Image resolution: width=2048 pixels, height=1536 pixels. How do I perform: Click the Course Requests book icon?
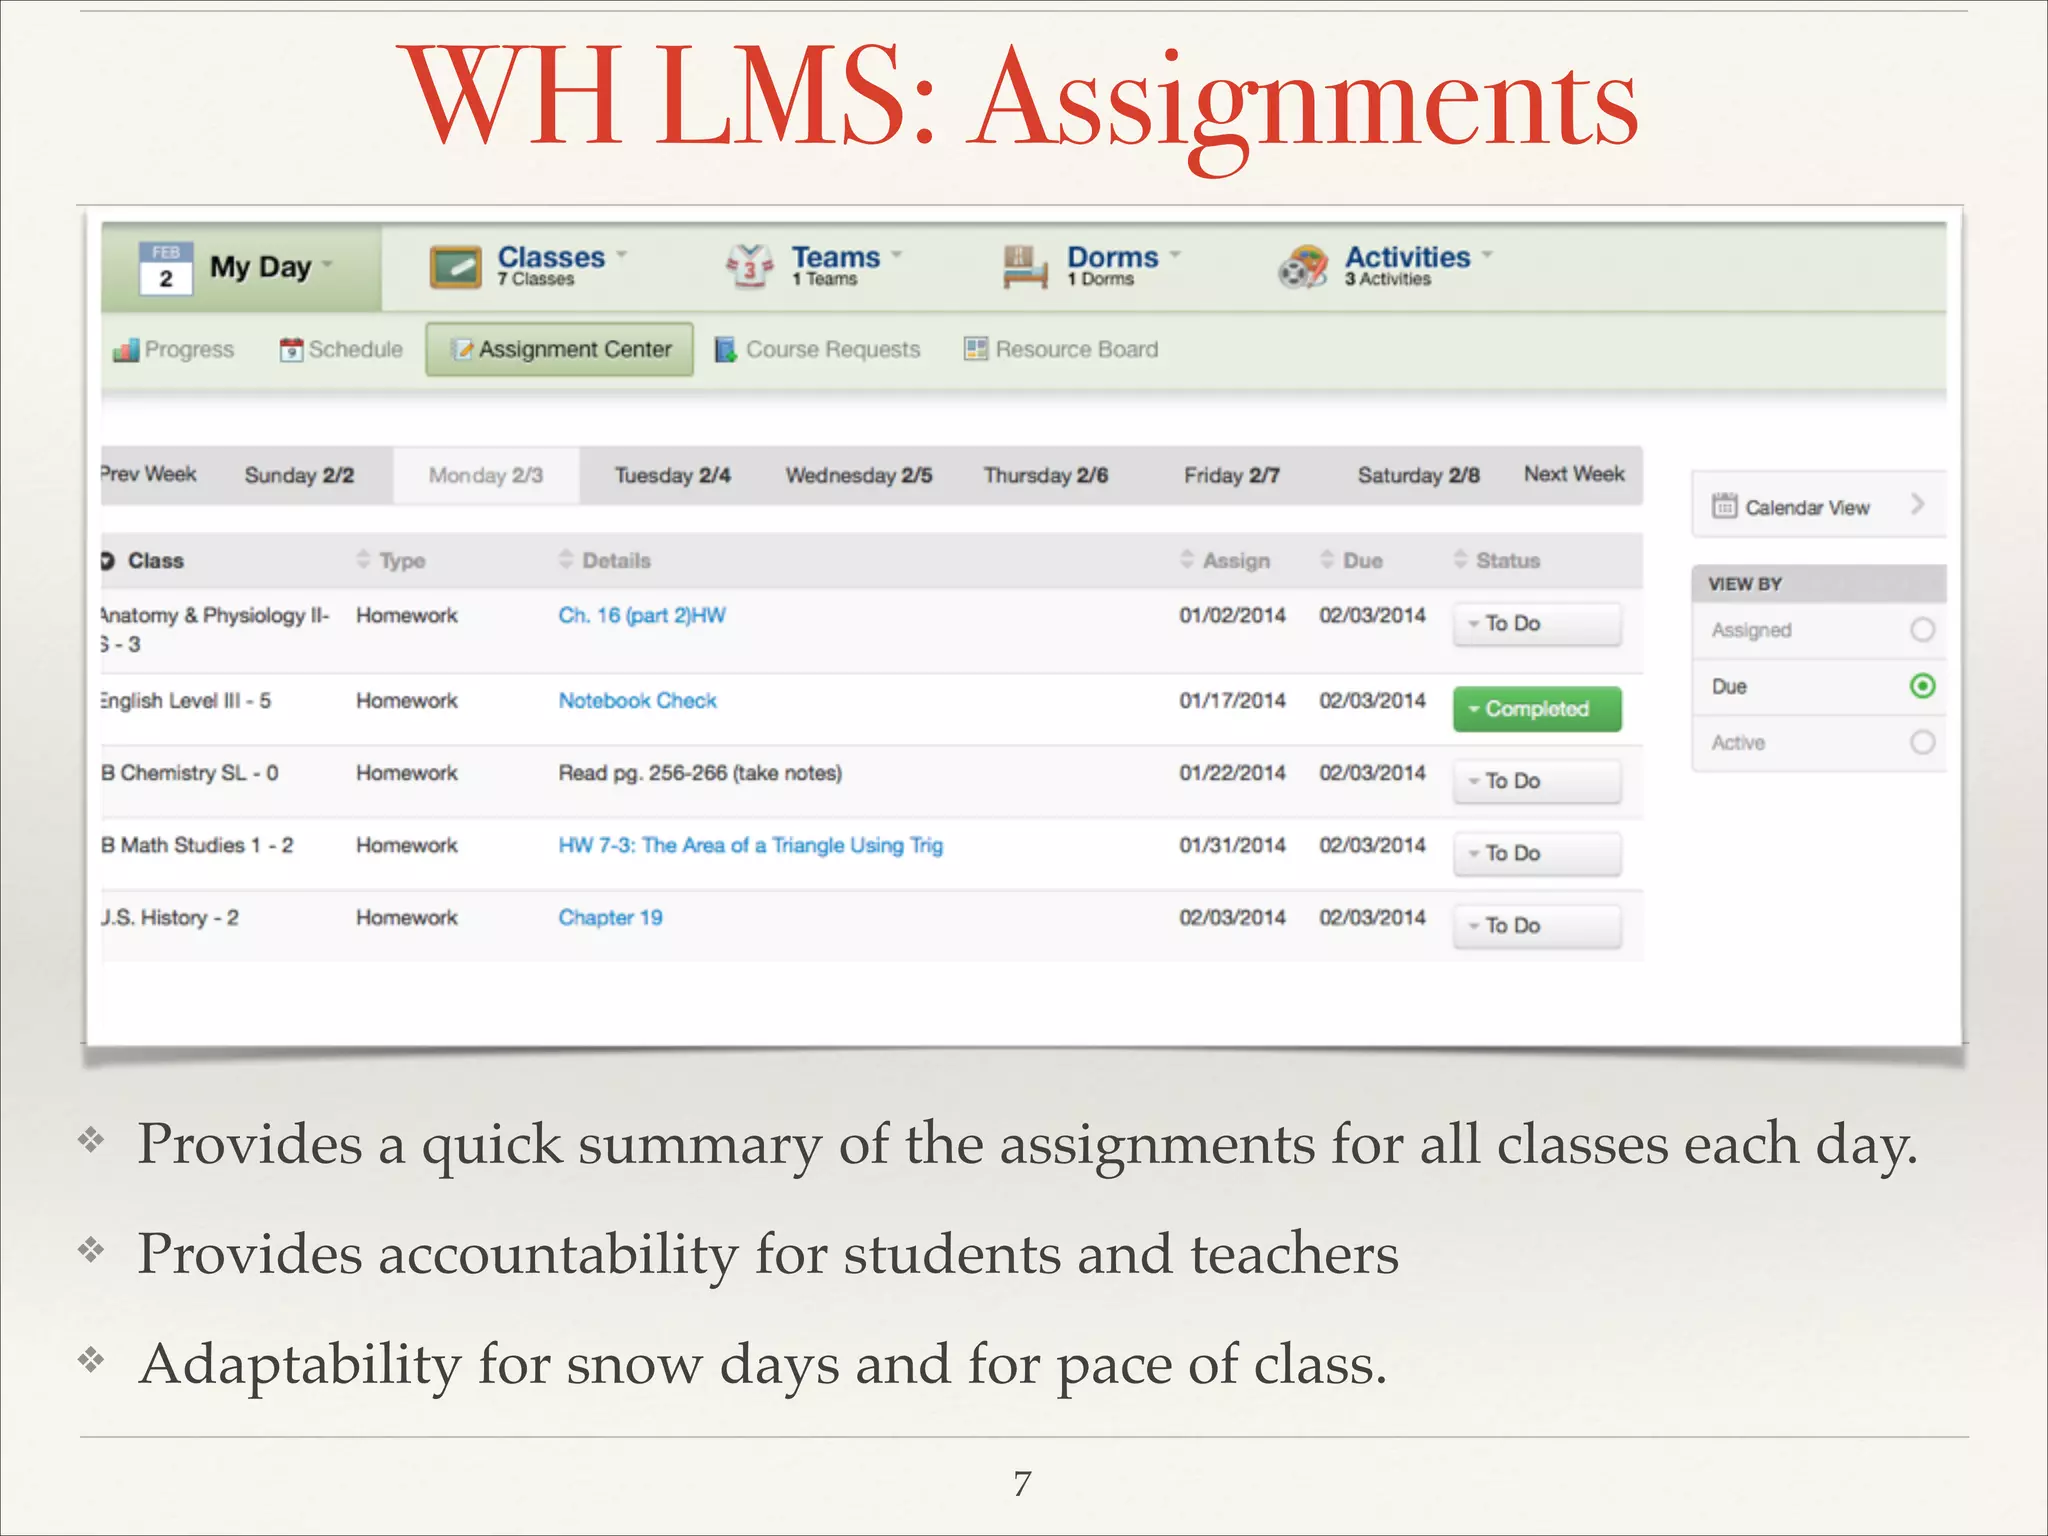click(x=726, y=350)
